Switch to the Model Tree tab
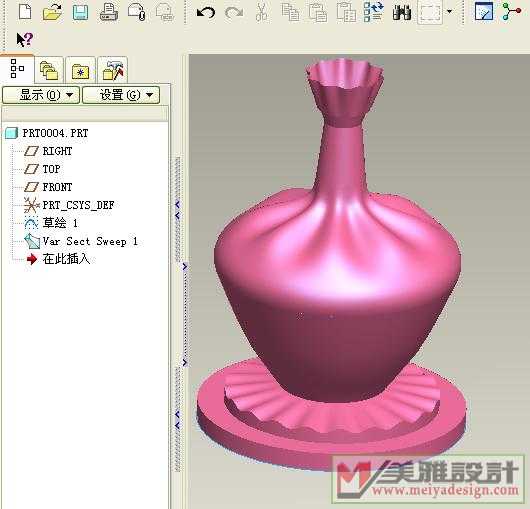Viewport: 530px width, 509px height. coord(17,69)
